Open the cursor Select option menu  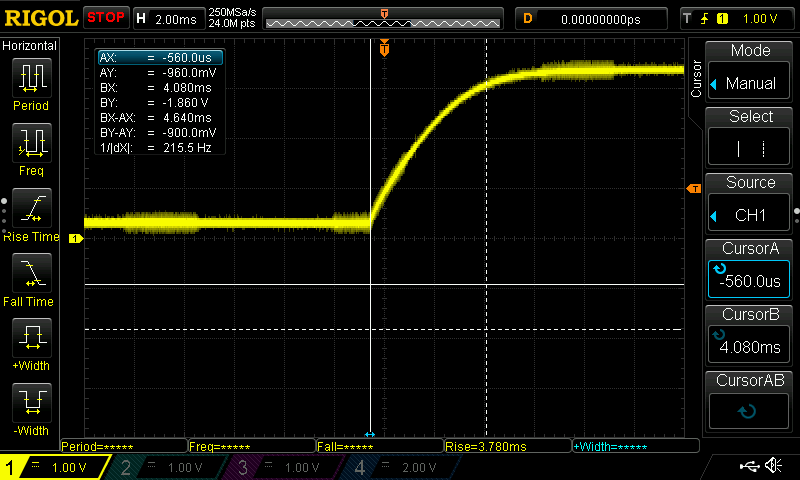tap(750, 137)
